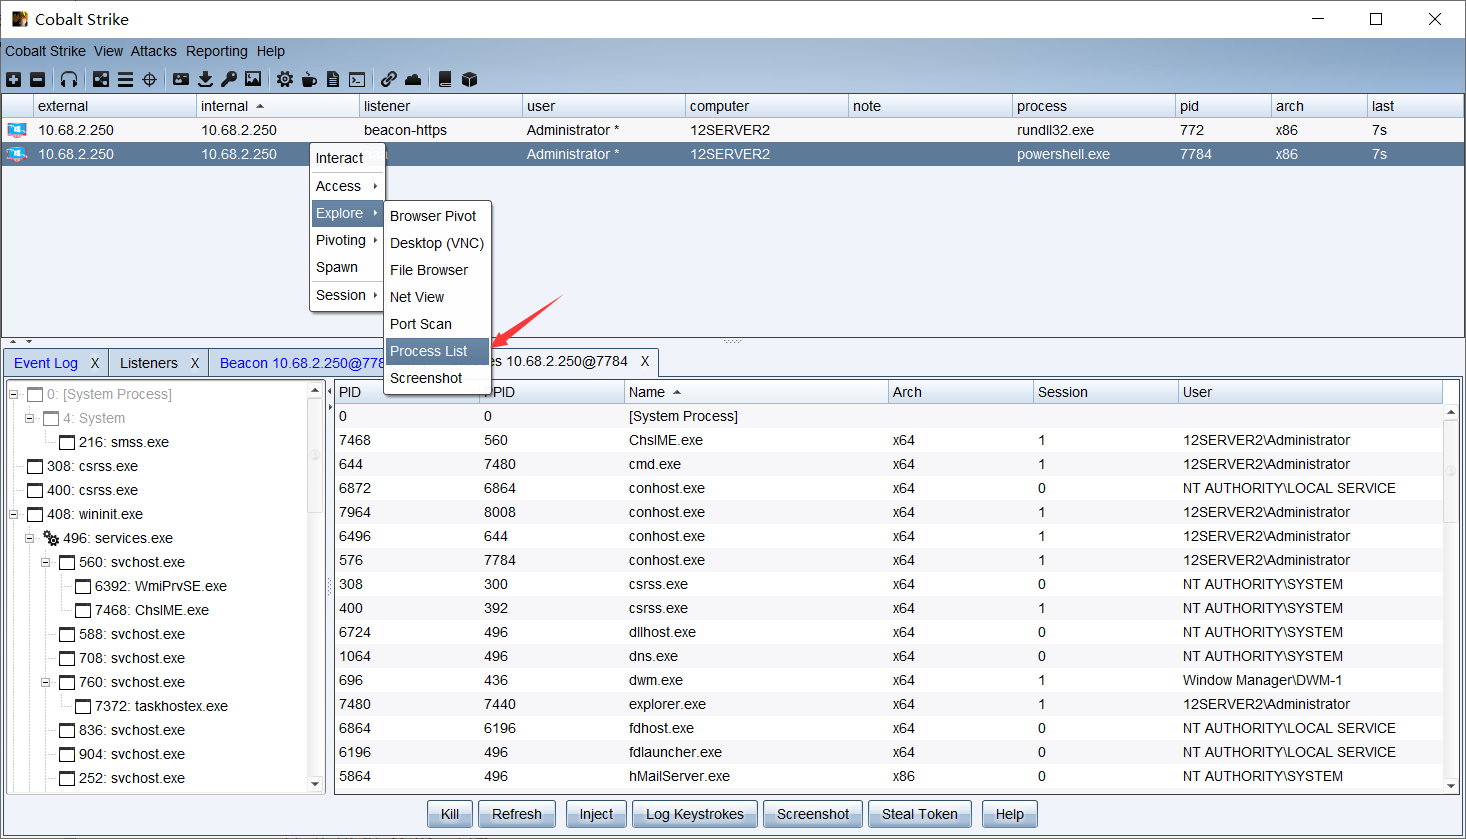Open the Attacks menu
Viewport: 1466px width, 839px height.
pos(153,51)
